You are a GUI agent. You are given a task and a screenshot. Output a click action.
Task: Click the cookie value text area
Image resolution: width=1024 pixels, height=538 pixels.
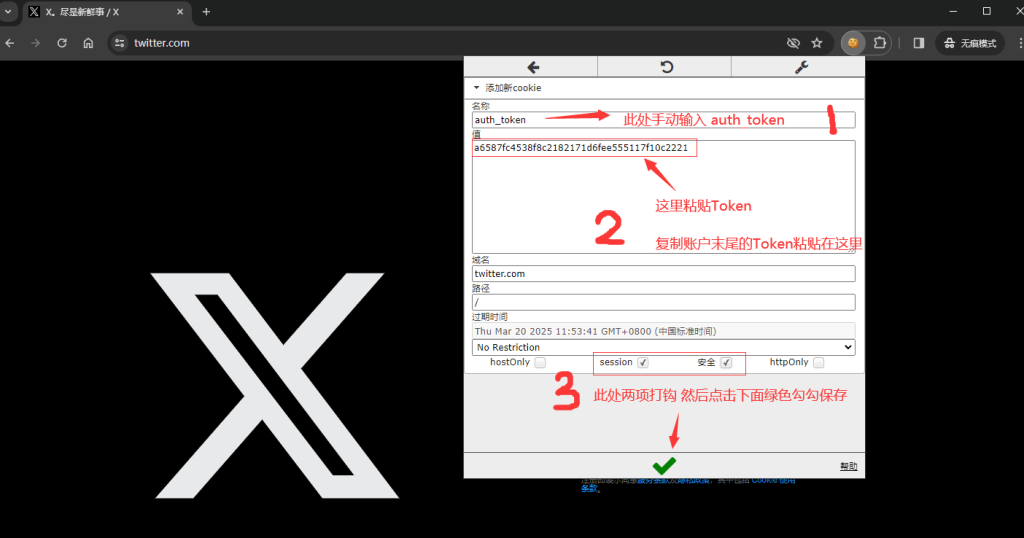coord(664,197)
